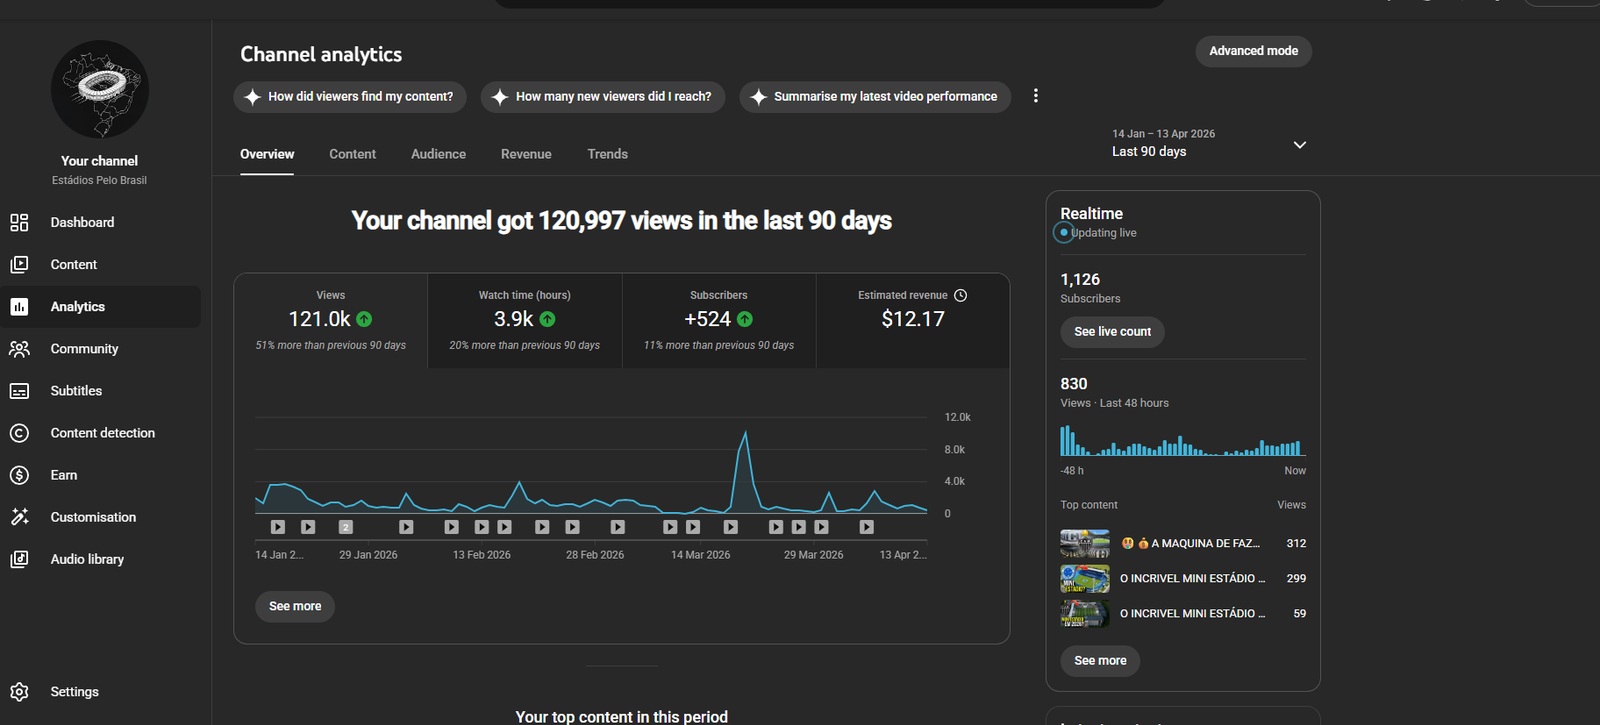This screenshot has height=725, width=1600.
Task: Open the three-dot more options menu
Action: (x=1035, y=96)
